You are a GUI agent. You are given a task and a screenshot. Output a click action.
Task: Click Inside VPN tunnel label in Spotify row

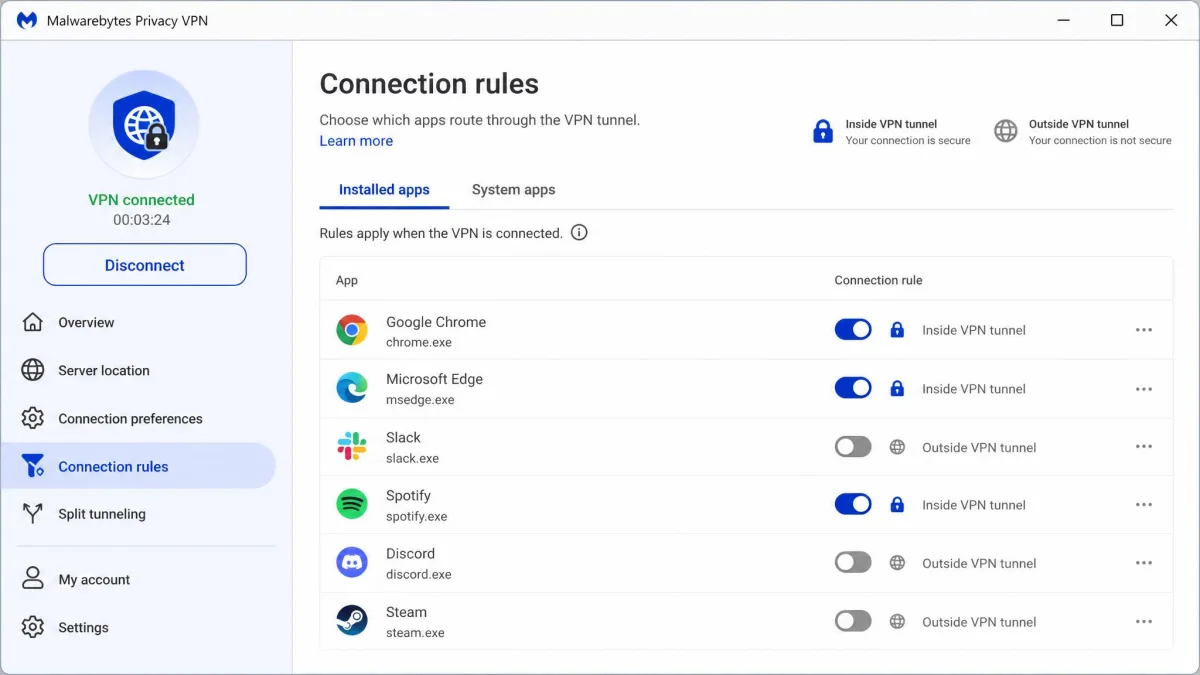[x=974, y=505]
